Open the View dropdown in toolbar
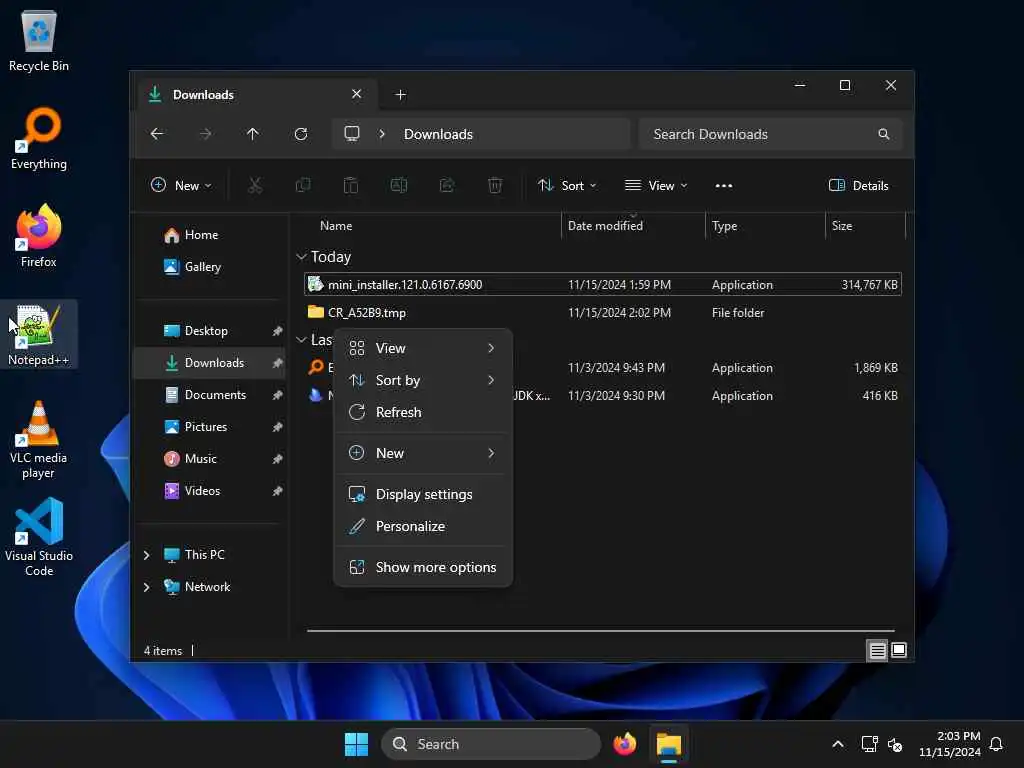Image resolution: width=1024 pixels, height=768 pixels. pos(656,185)
